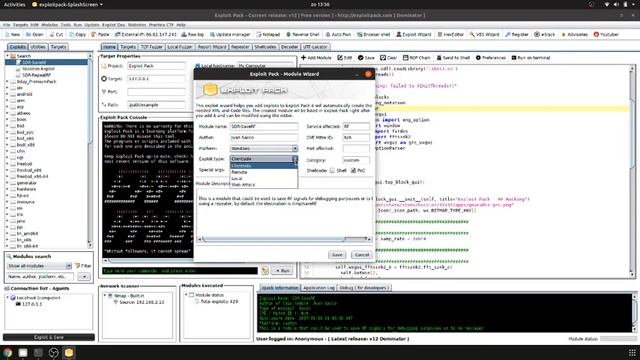The width and height of the screenshot is (640, 360).
Task: Open the Browser shell tool
Action: click(x=374, y=35)
